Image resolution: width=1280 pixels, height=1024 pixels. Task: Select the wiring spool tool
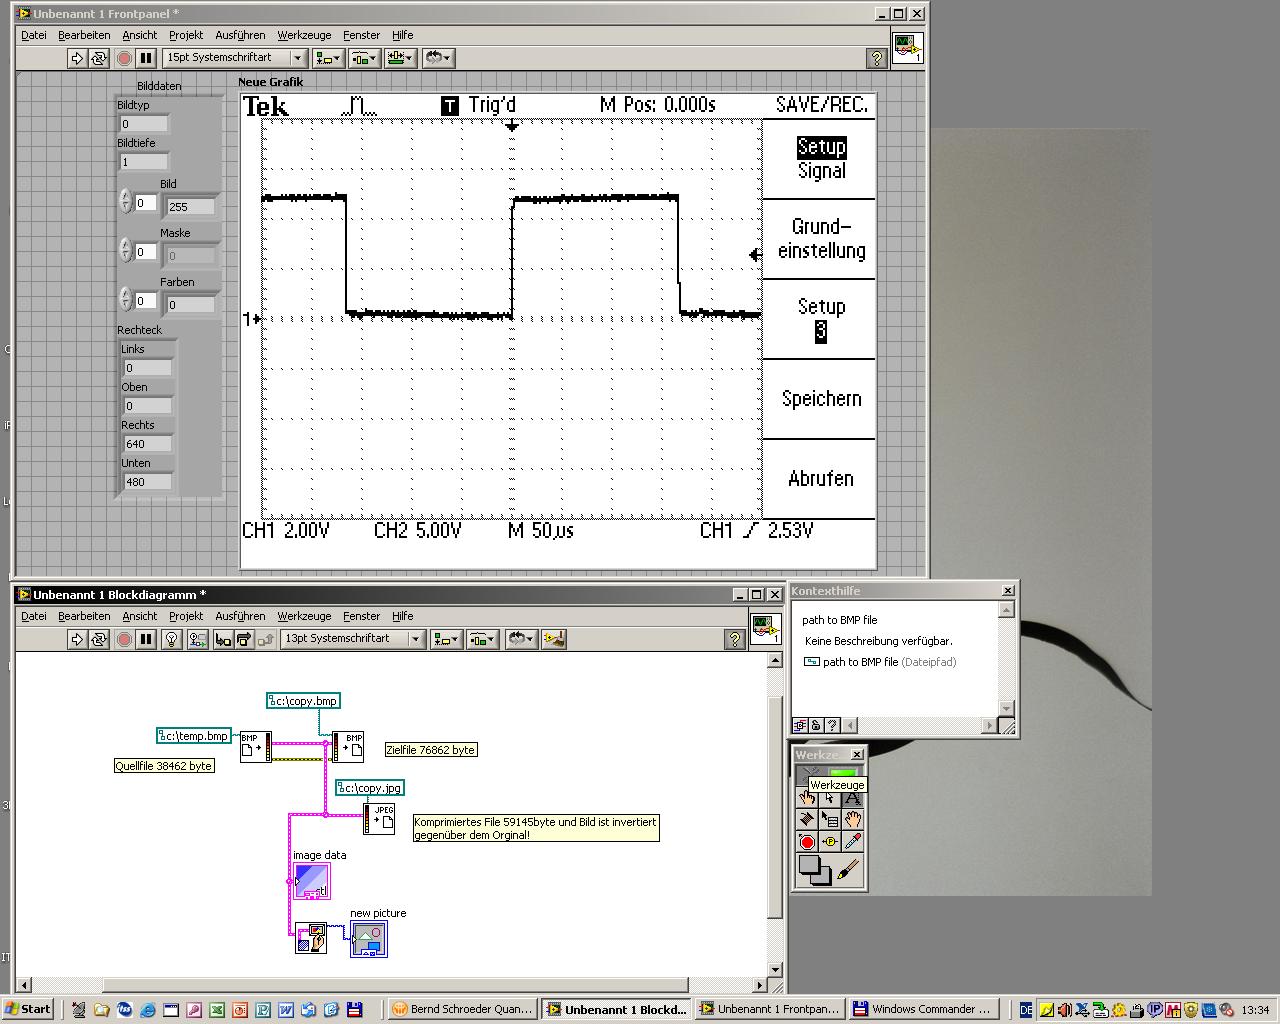click(x=807, y=820)
